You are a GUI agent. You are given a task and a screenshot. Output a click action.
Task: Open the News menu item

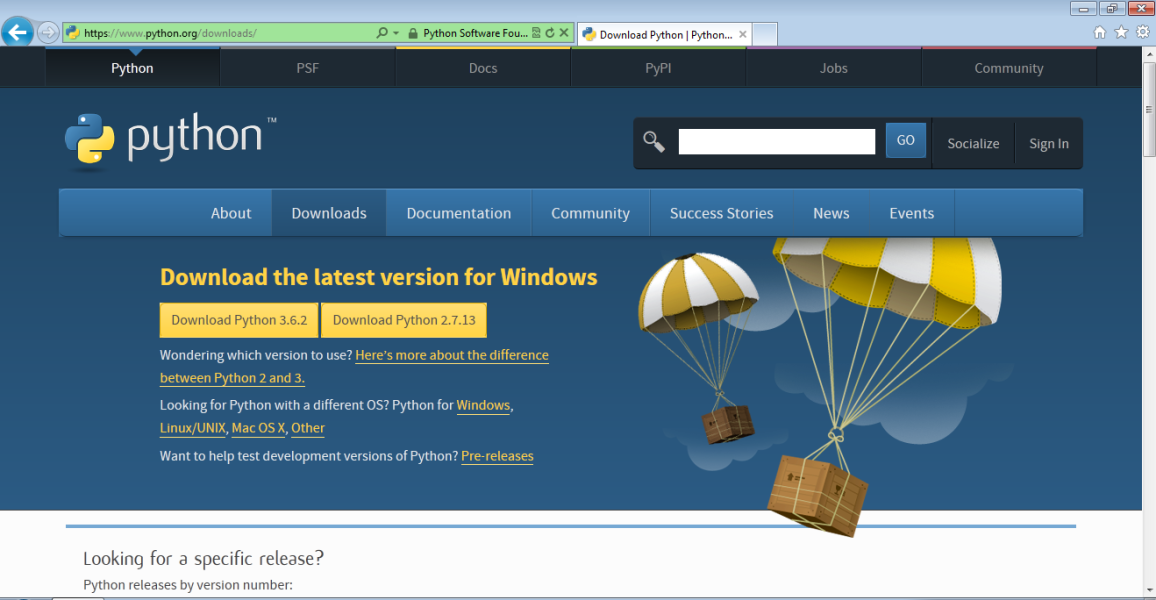[x=831, y=213]
